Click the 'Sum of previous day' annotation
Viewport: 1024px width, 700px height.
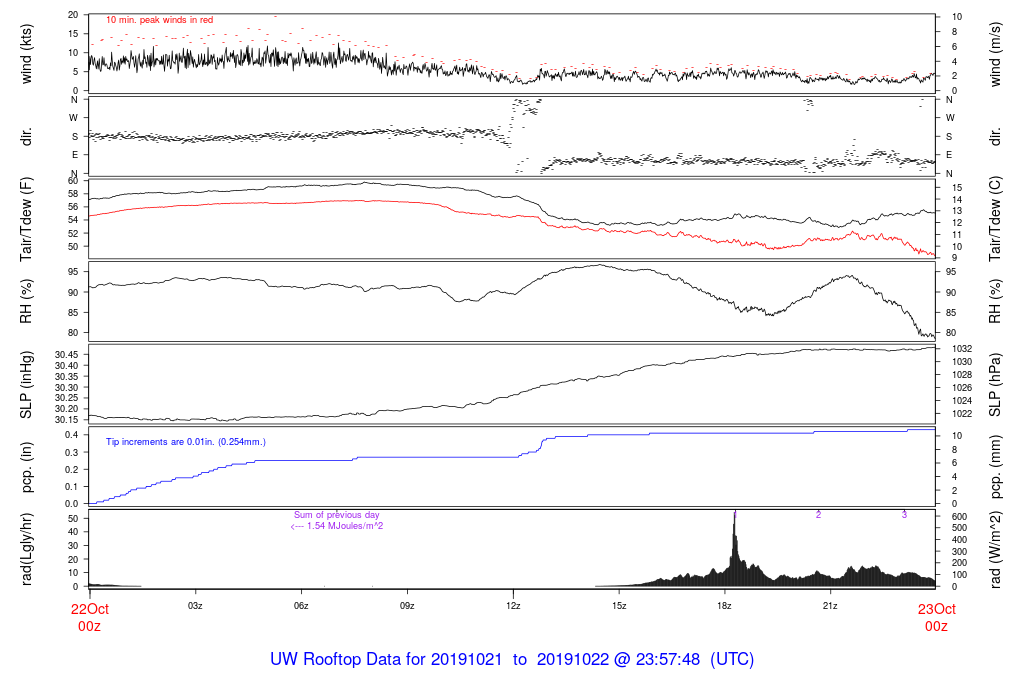[x=336, y=515]
